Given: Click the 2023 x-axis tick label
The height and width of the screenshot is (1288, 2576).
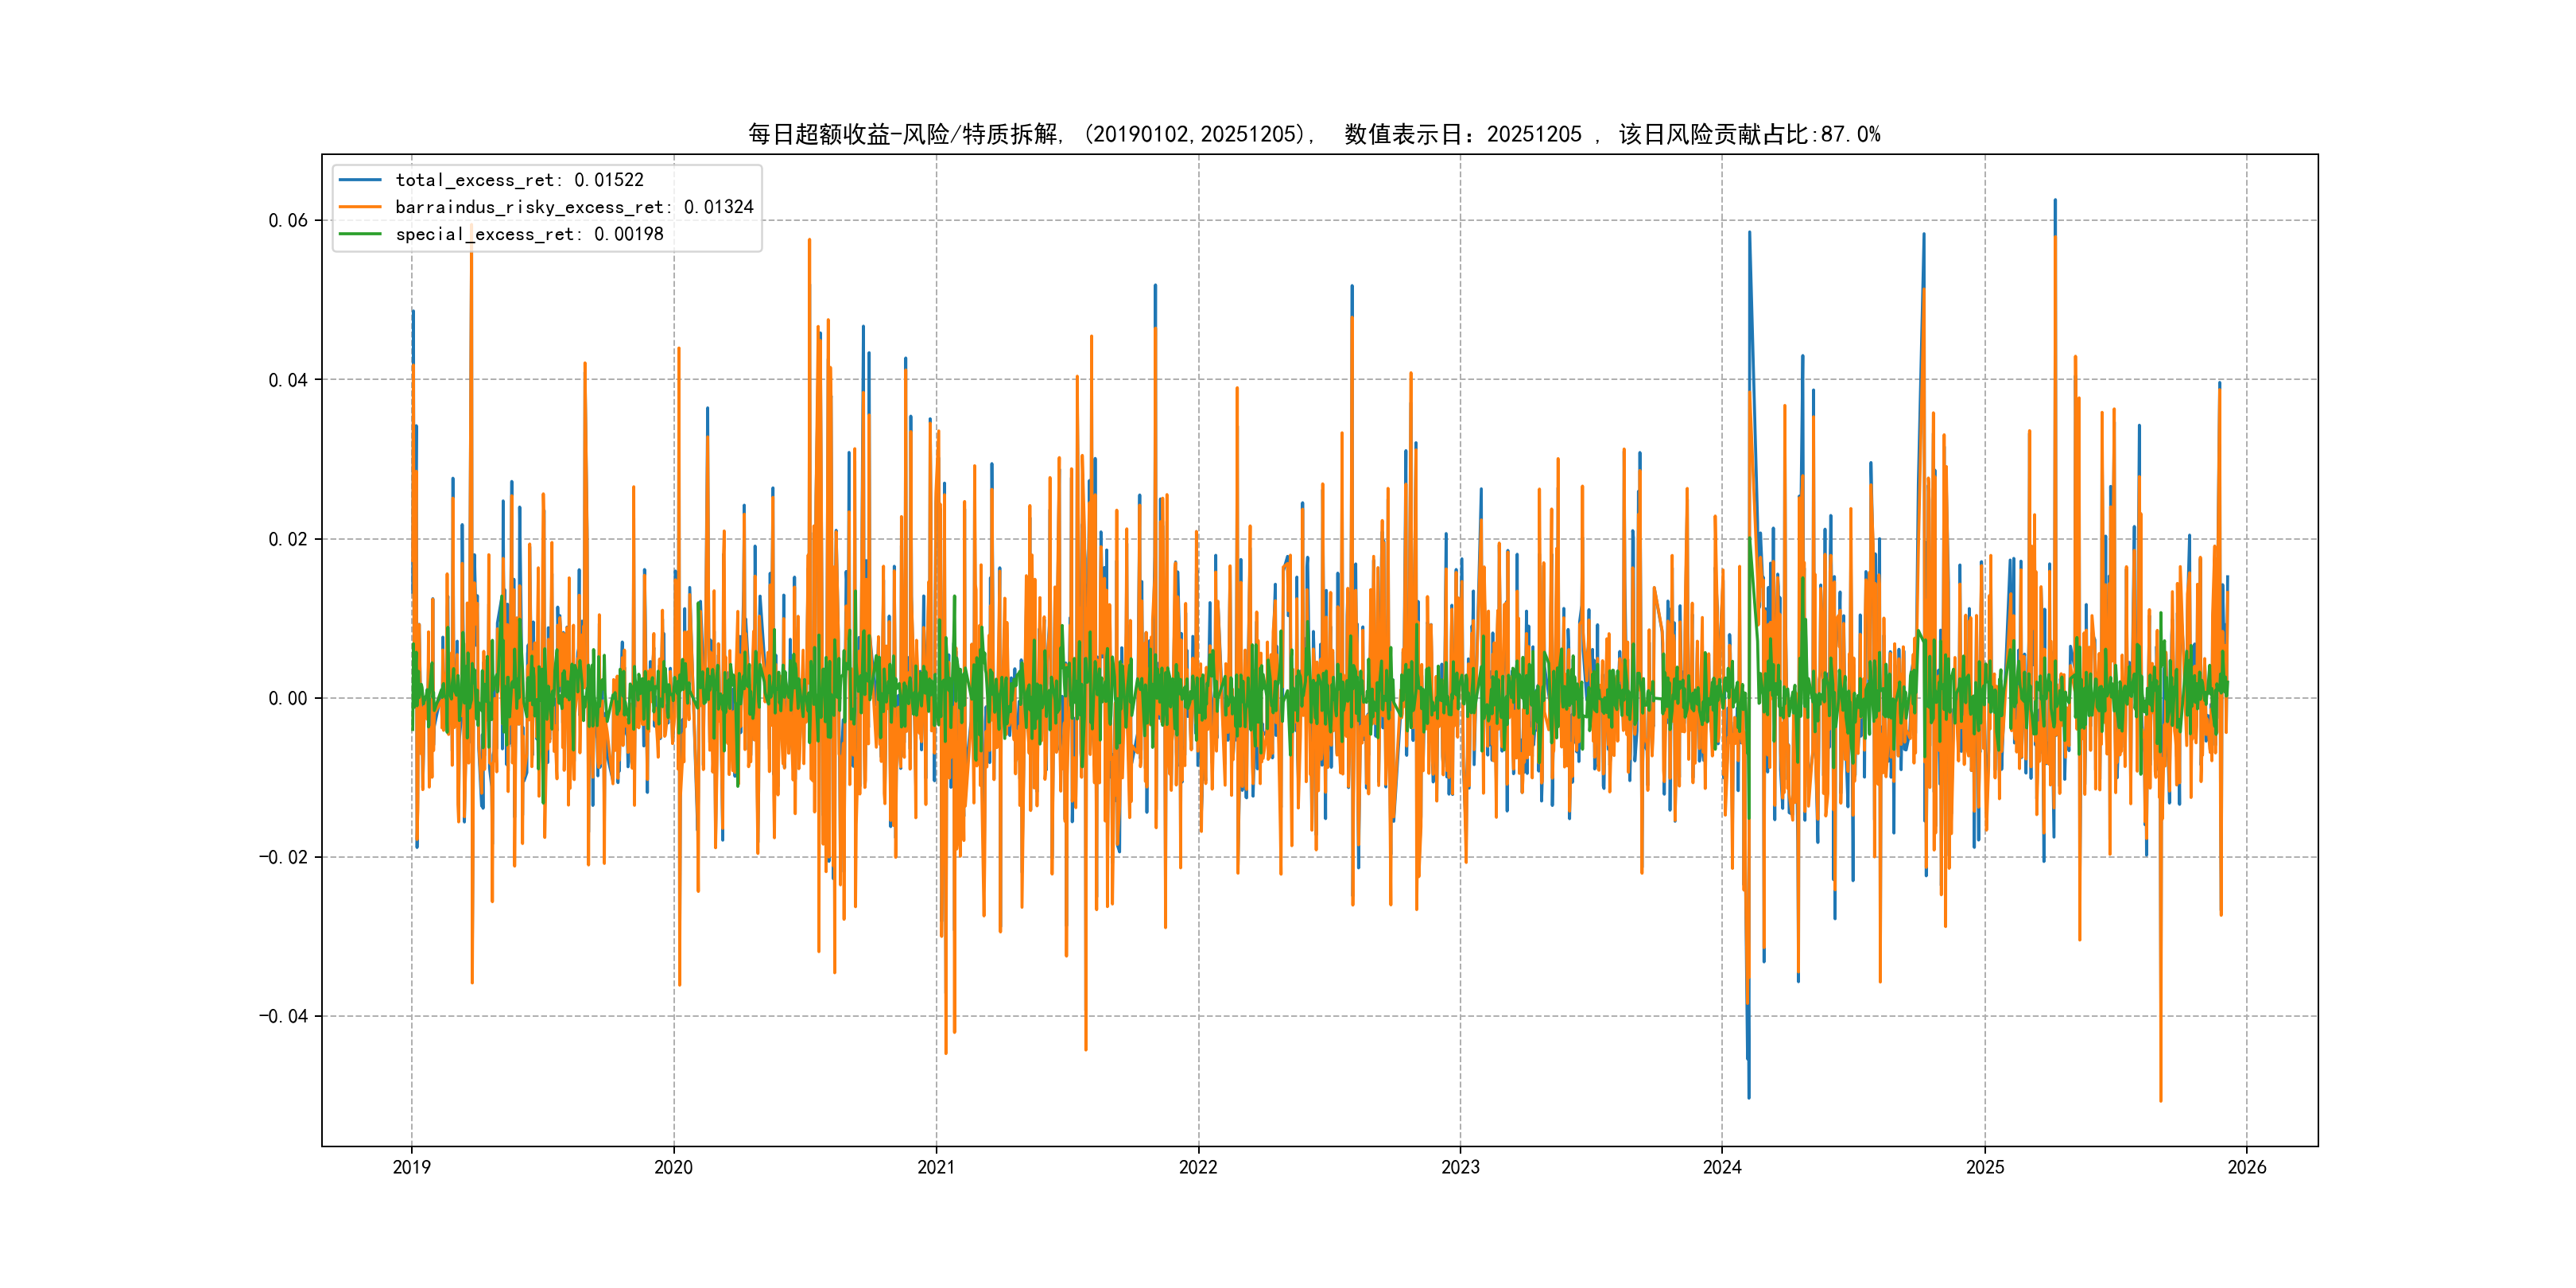Looking at the screenshot, I should coord(1460,1167).
